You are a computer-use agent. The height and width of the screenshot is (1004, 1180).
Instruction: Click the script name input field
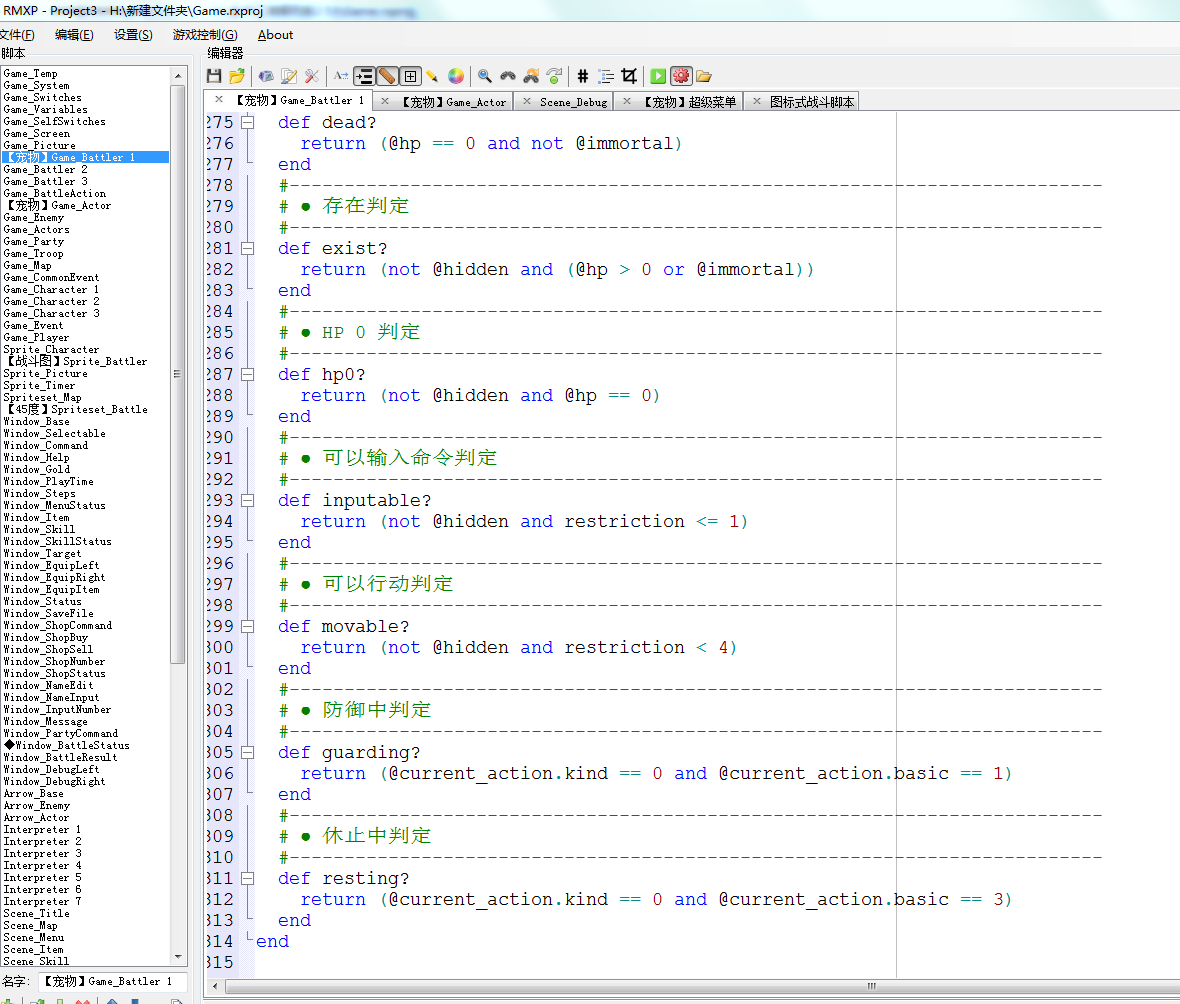111,981
